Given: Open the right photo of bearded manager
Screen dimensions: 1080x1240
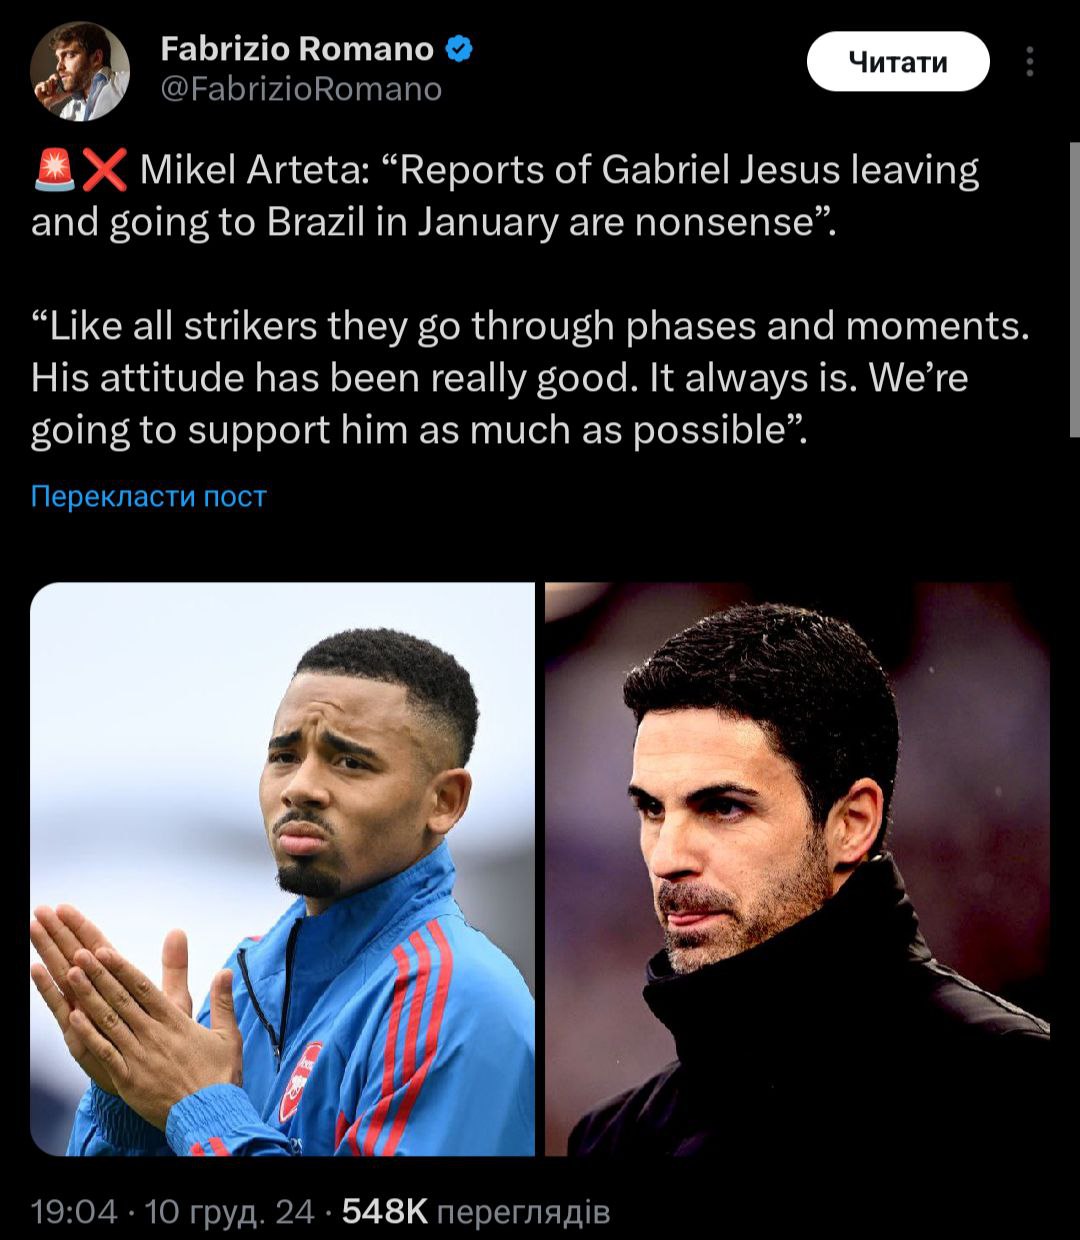Looking at the screenshot, I should click(x=797, y=868).
